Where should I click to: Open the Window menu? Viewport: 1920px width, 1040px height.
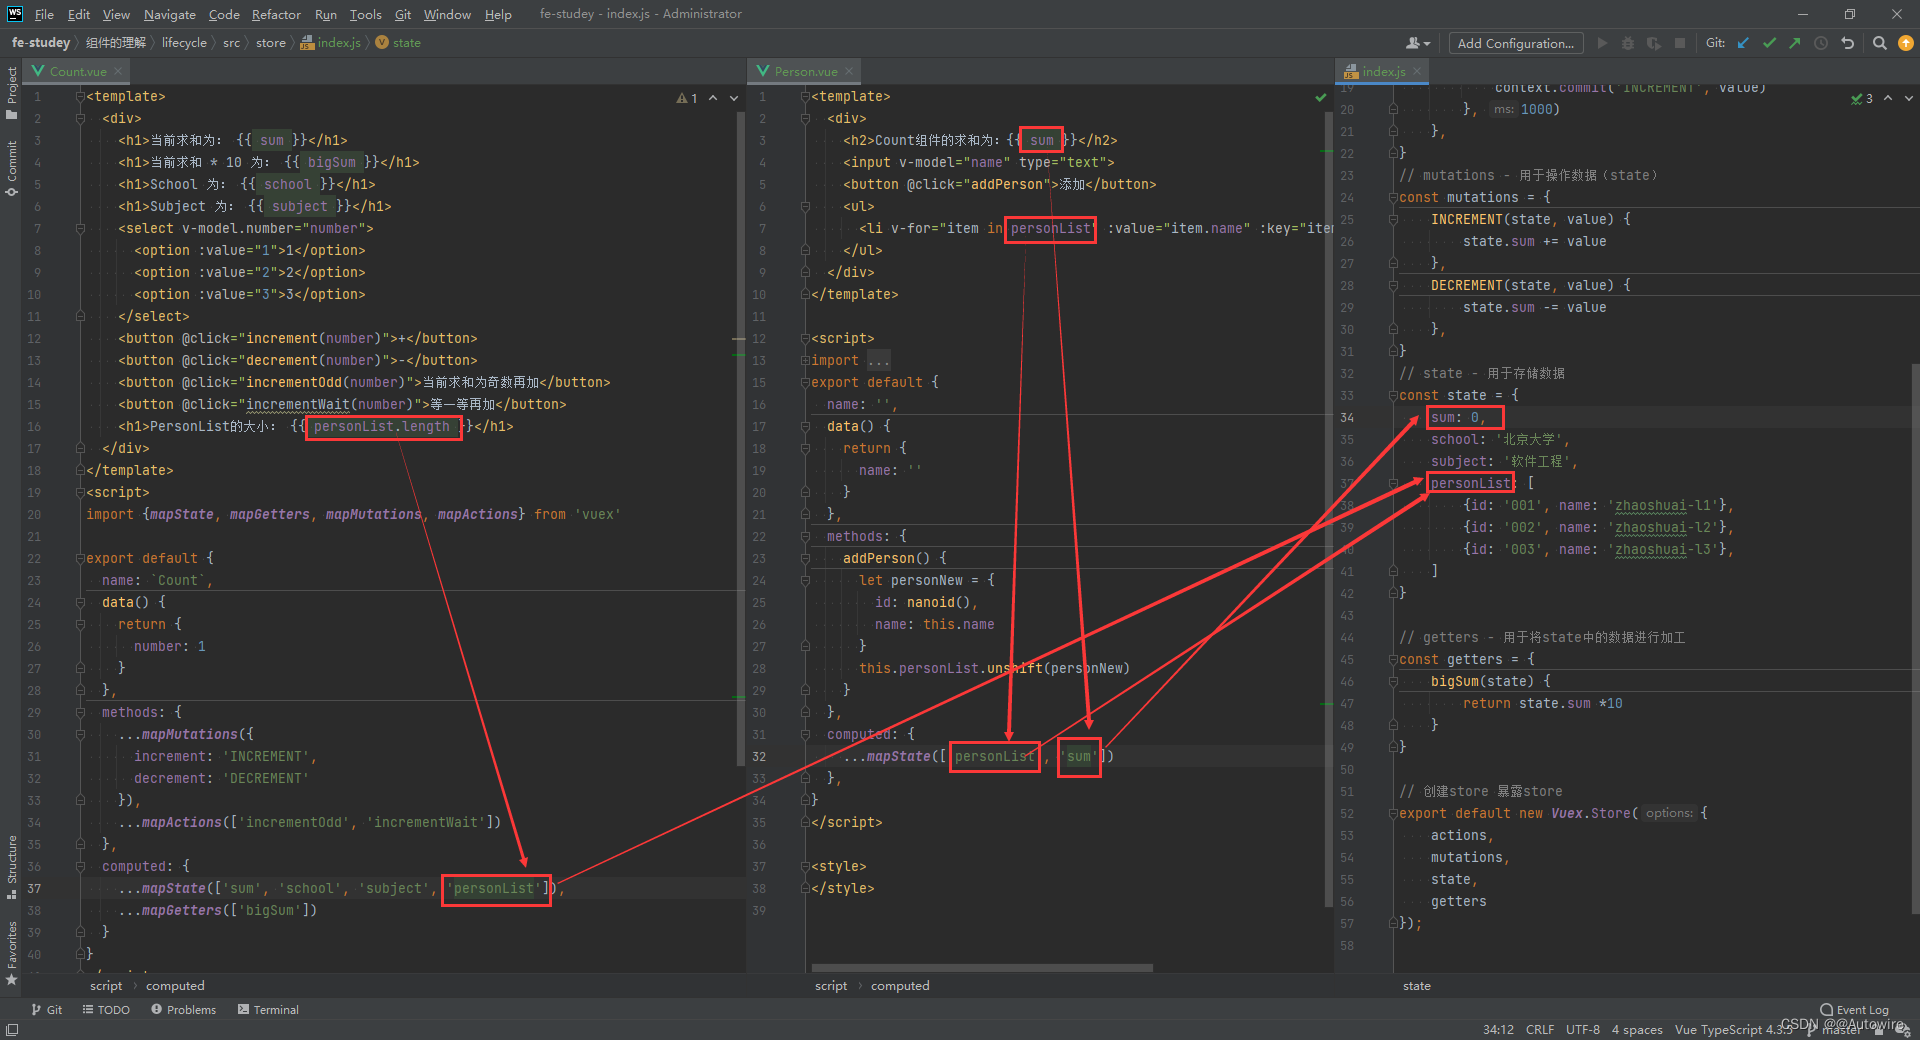[x=447, y=14]
